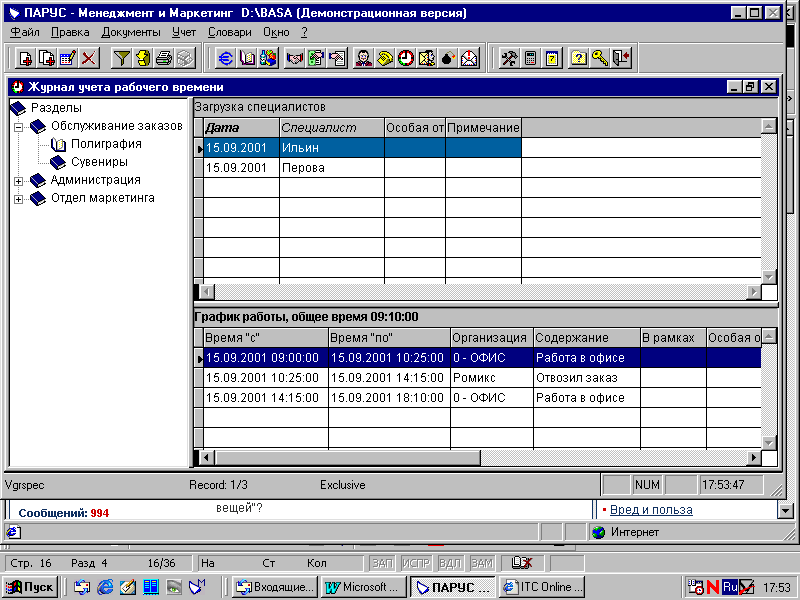The width and height of the screenshot is (800, 600).
Task: Expand the Отдел маркетинга tree branch
Action: click(x=18, y=199)
